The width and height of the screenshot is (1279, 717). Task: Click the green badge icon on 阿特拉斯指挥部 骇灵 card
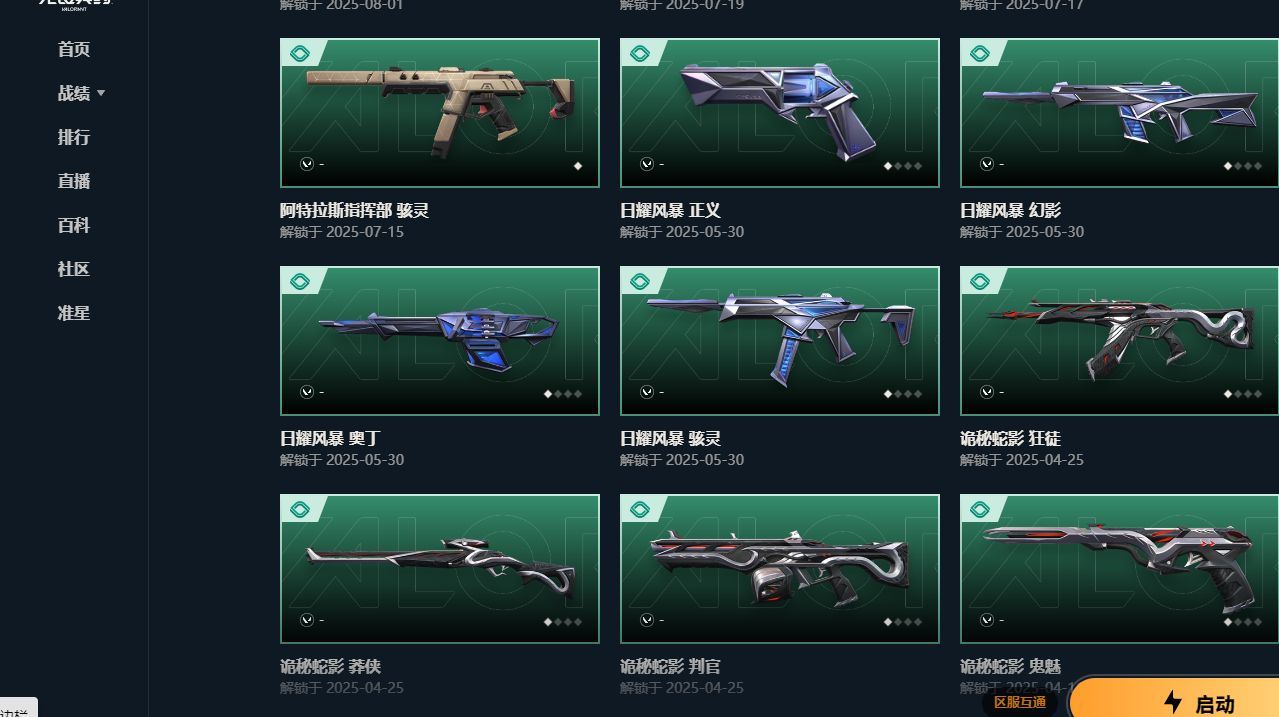coord(299,54)
